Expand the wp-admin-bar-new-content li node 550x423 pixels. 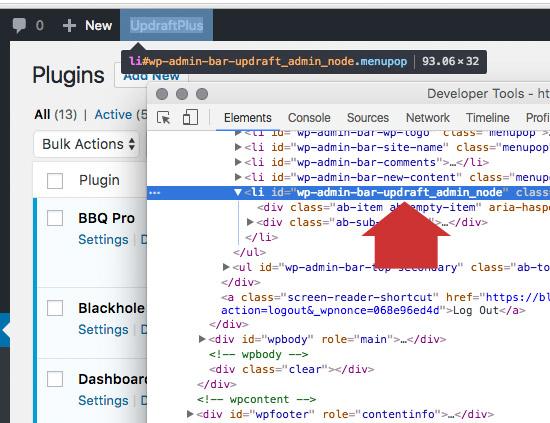[x=238, y=177]
